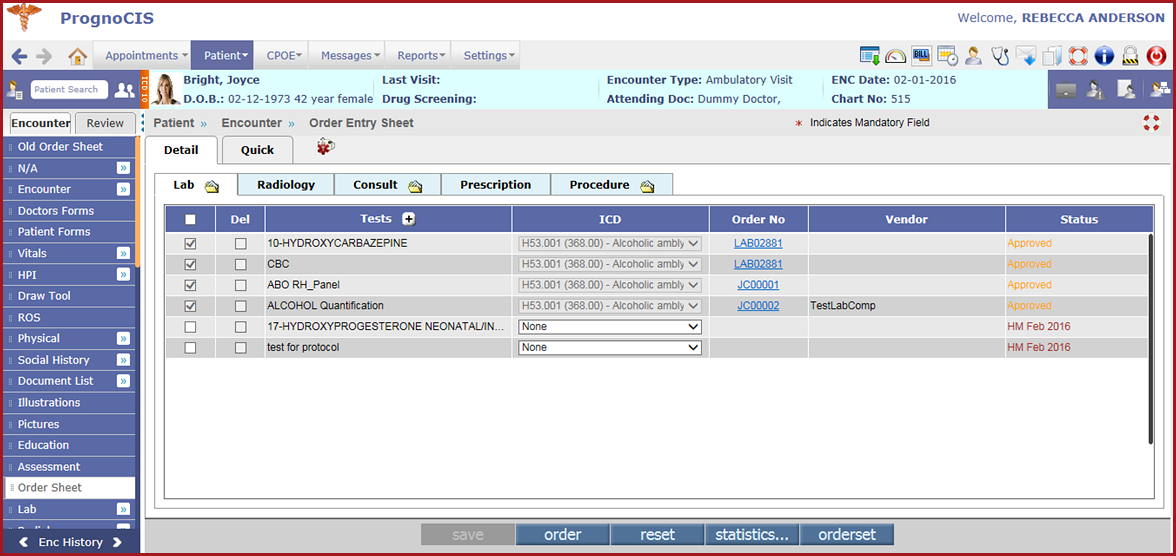This screenshot has height=556, width=1176.
Task: Uncheck the ALCOHOL Quantification select checkbox
Action: [190, 305]
